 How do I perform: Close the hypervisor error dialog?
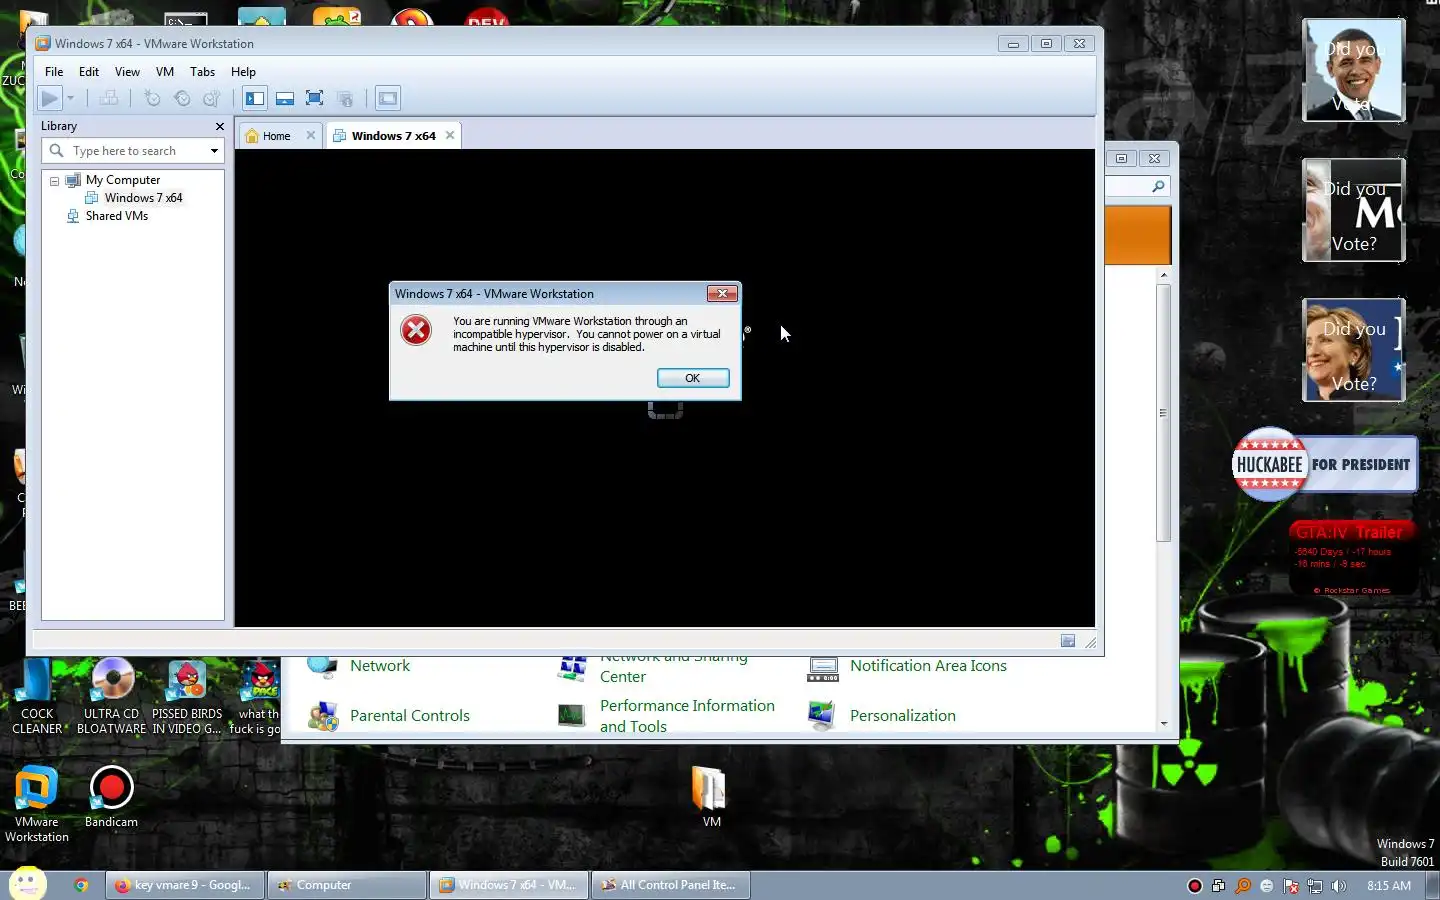(x=722, y=293)
